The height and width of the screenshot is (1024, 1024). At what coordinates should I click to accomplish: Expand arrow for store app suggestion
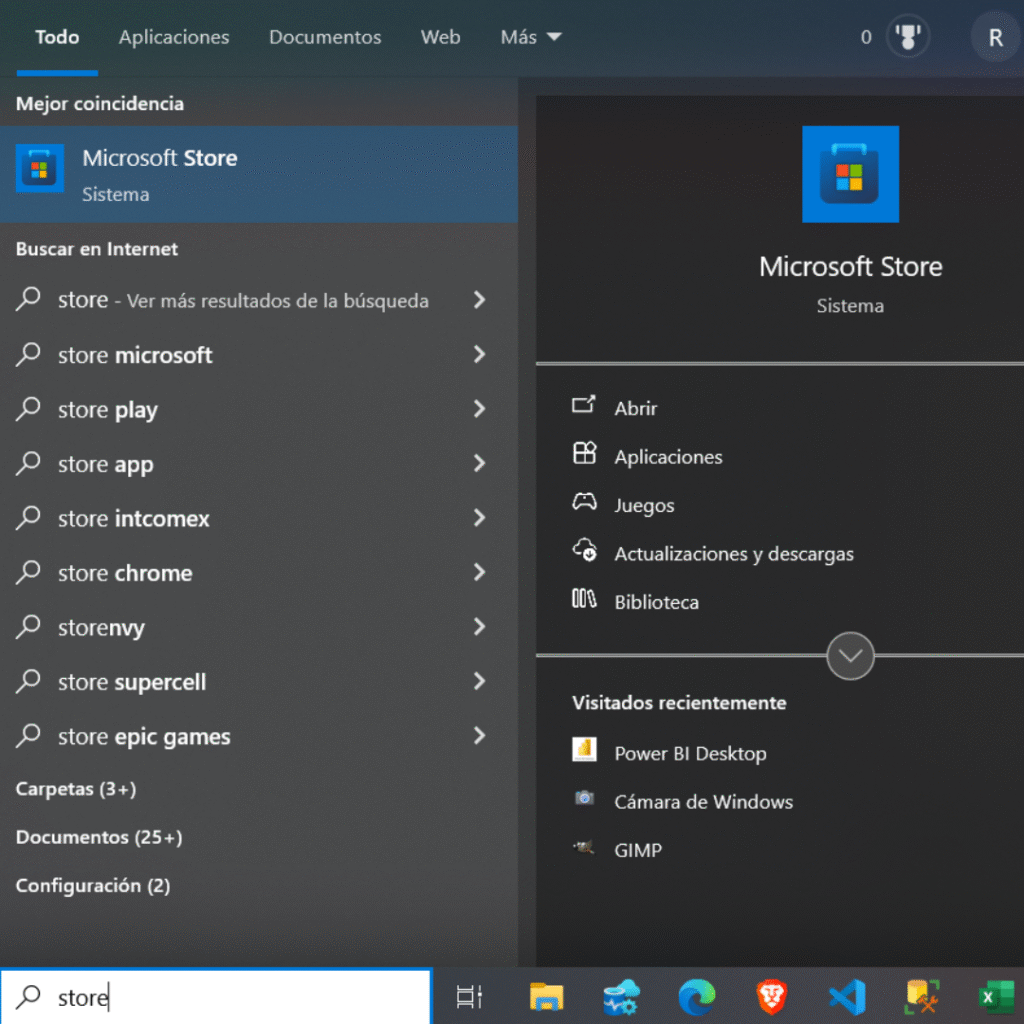click(479, 464)
